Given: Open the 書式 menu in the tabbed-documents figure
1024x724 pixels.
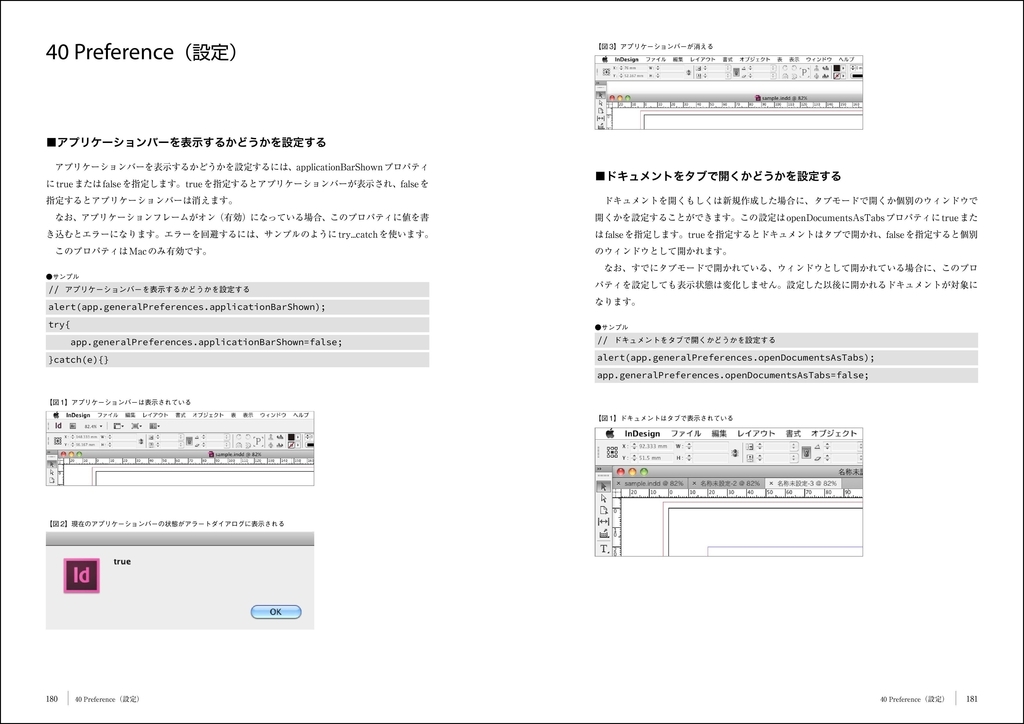Looking at the screenshot, I should point(793,433).
